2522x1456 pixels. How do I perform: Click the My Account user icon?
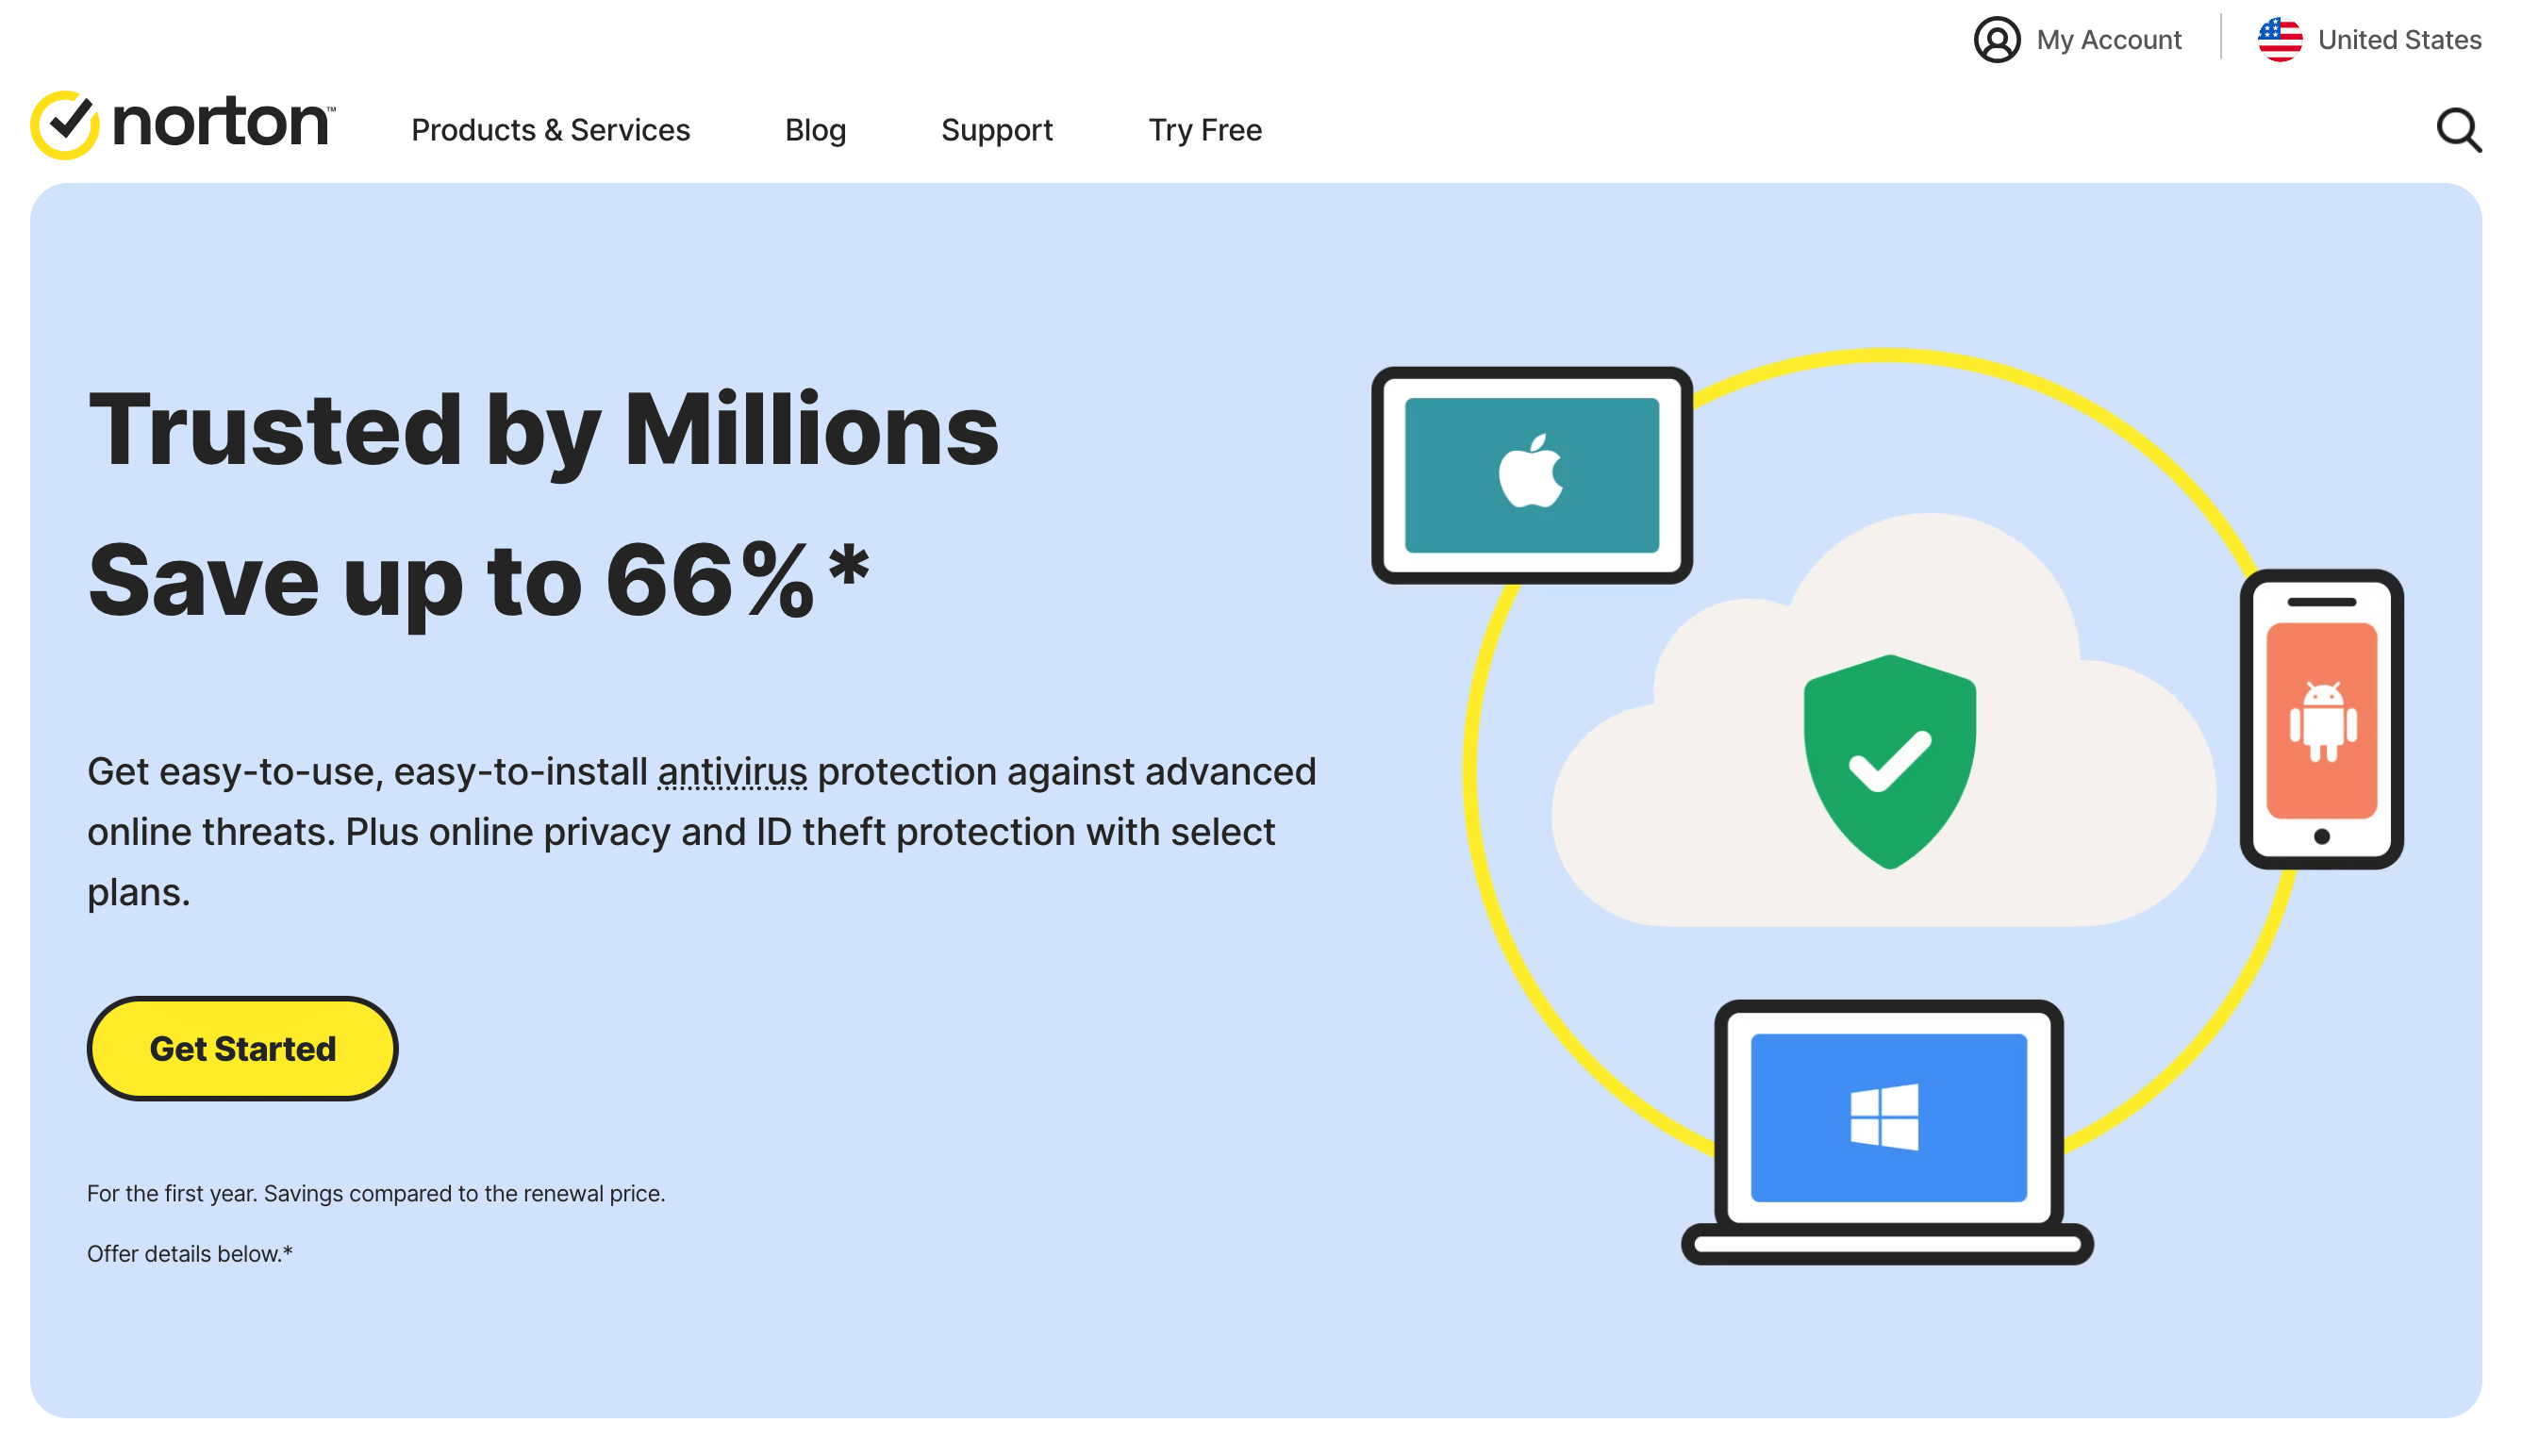pyautogui.click(x=1997, y=40)
